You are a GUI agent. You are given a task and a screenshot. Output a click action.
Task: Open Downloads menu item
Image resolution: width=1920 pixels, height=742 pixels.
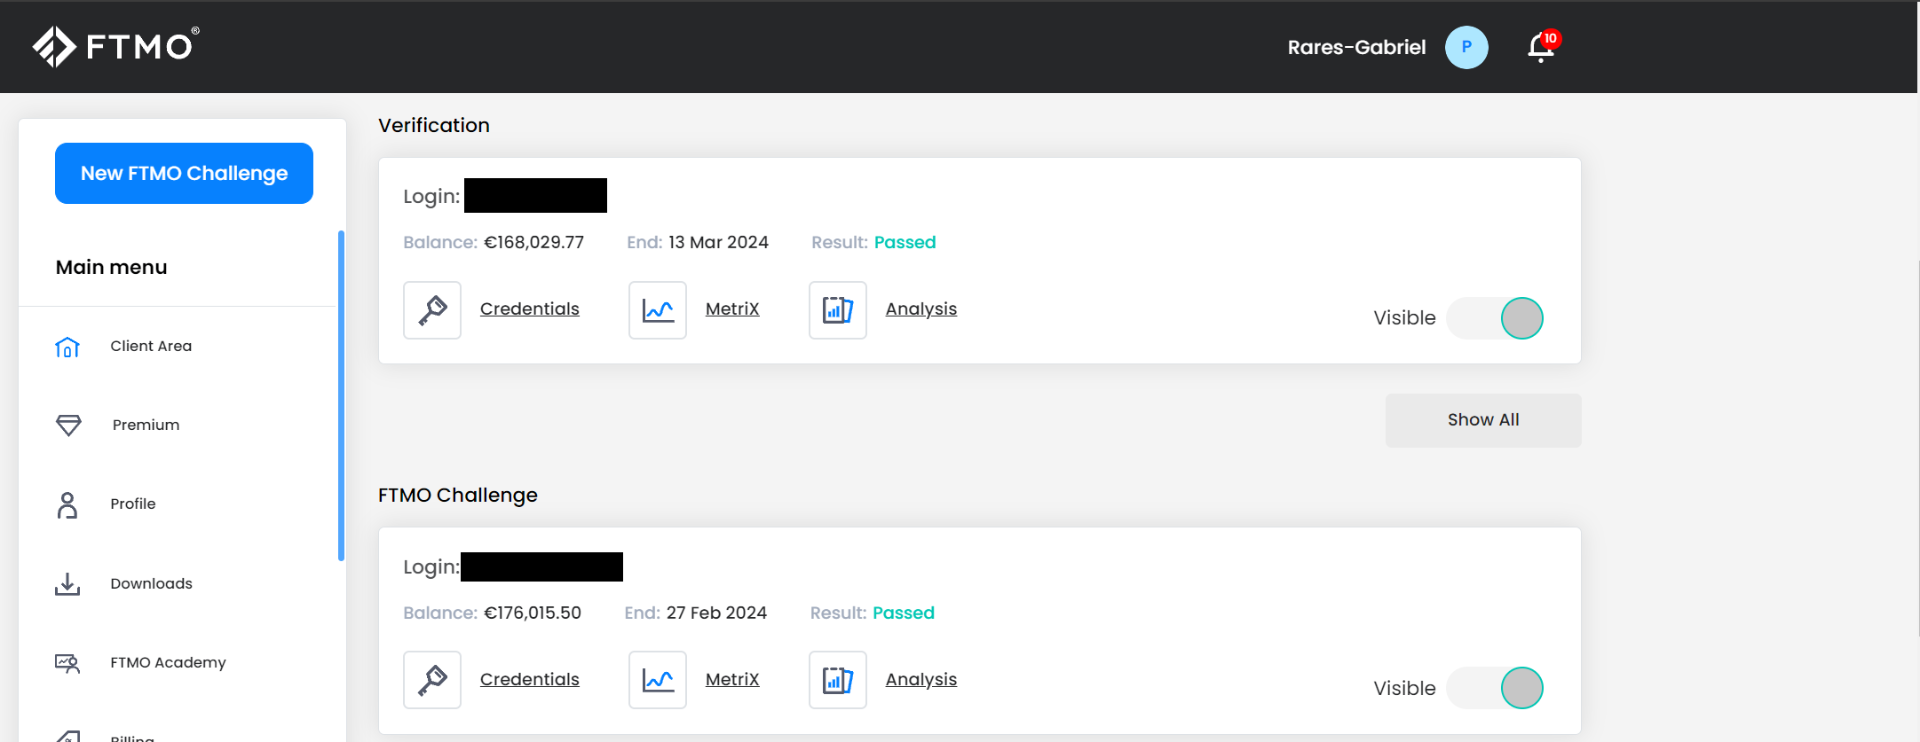pos(151,584)
